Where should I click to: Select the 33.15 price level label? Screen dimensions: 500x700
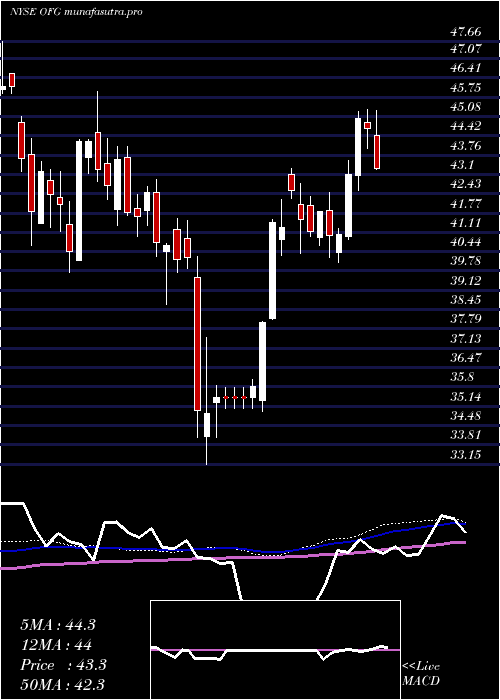click(466, 455)
